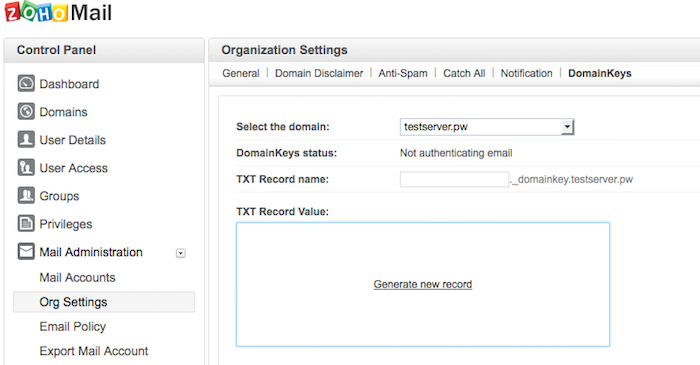The image size is (700, 365).
Task: Click the 'TXT Record Value:' label
Action: pos(282,212)
